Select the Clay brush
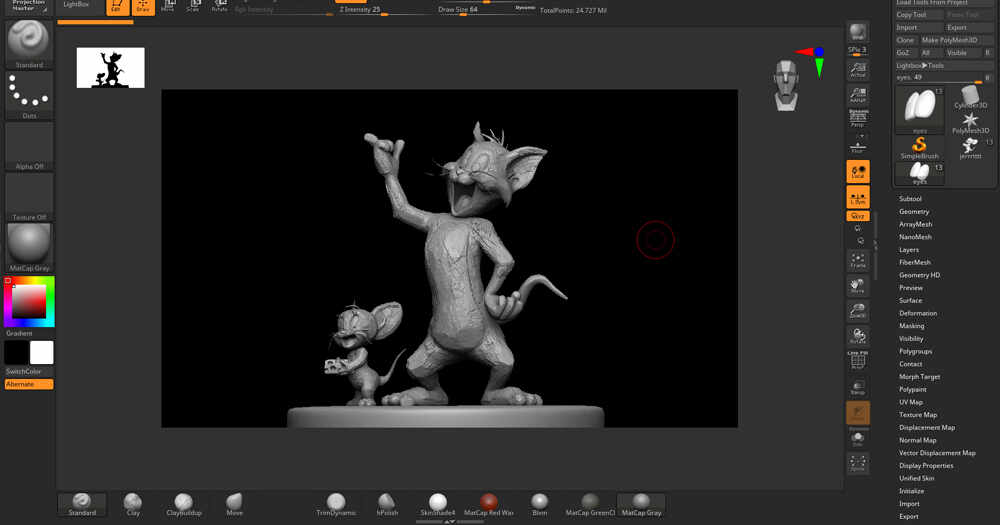Image resolution: width=1000 pixels, height=525 pixels. tap(133, 504)
